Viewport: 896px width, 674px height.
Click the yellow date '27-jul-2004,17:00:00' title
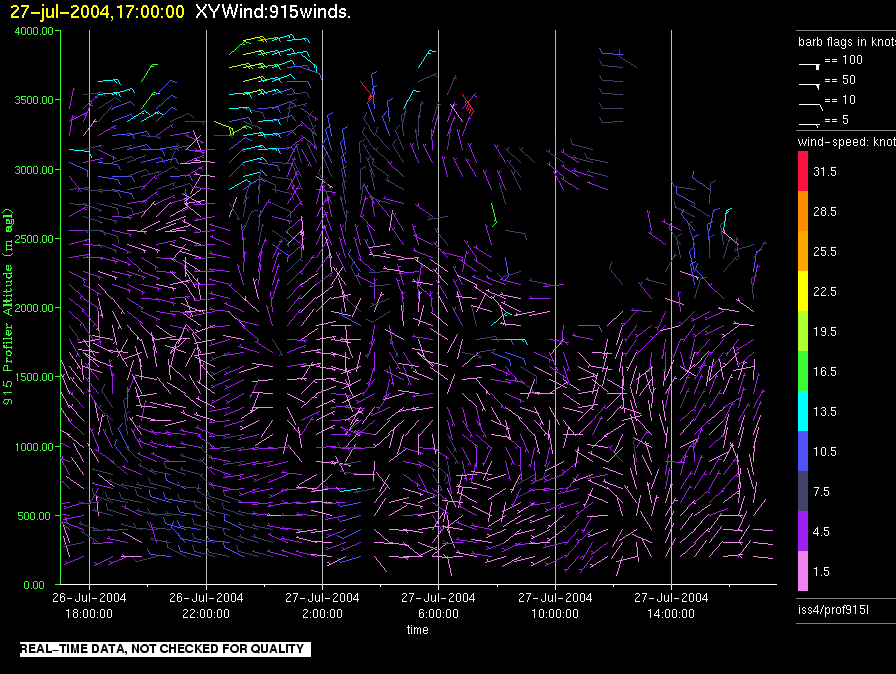point(97,12)
